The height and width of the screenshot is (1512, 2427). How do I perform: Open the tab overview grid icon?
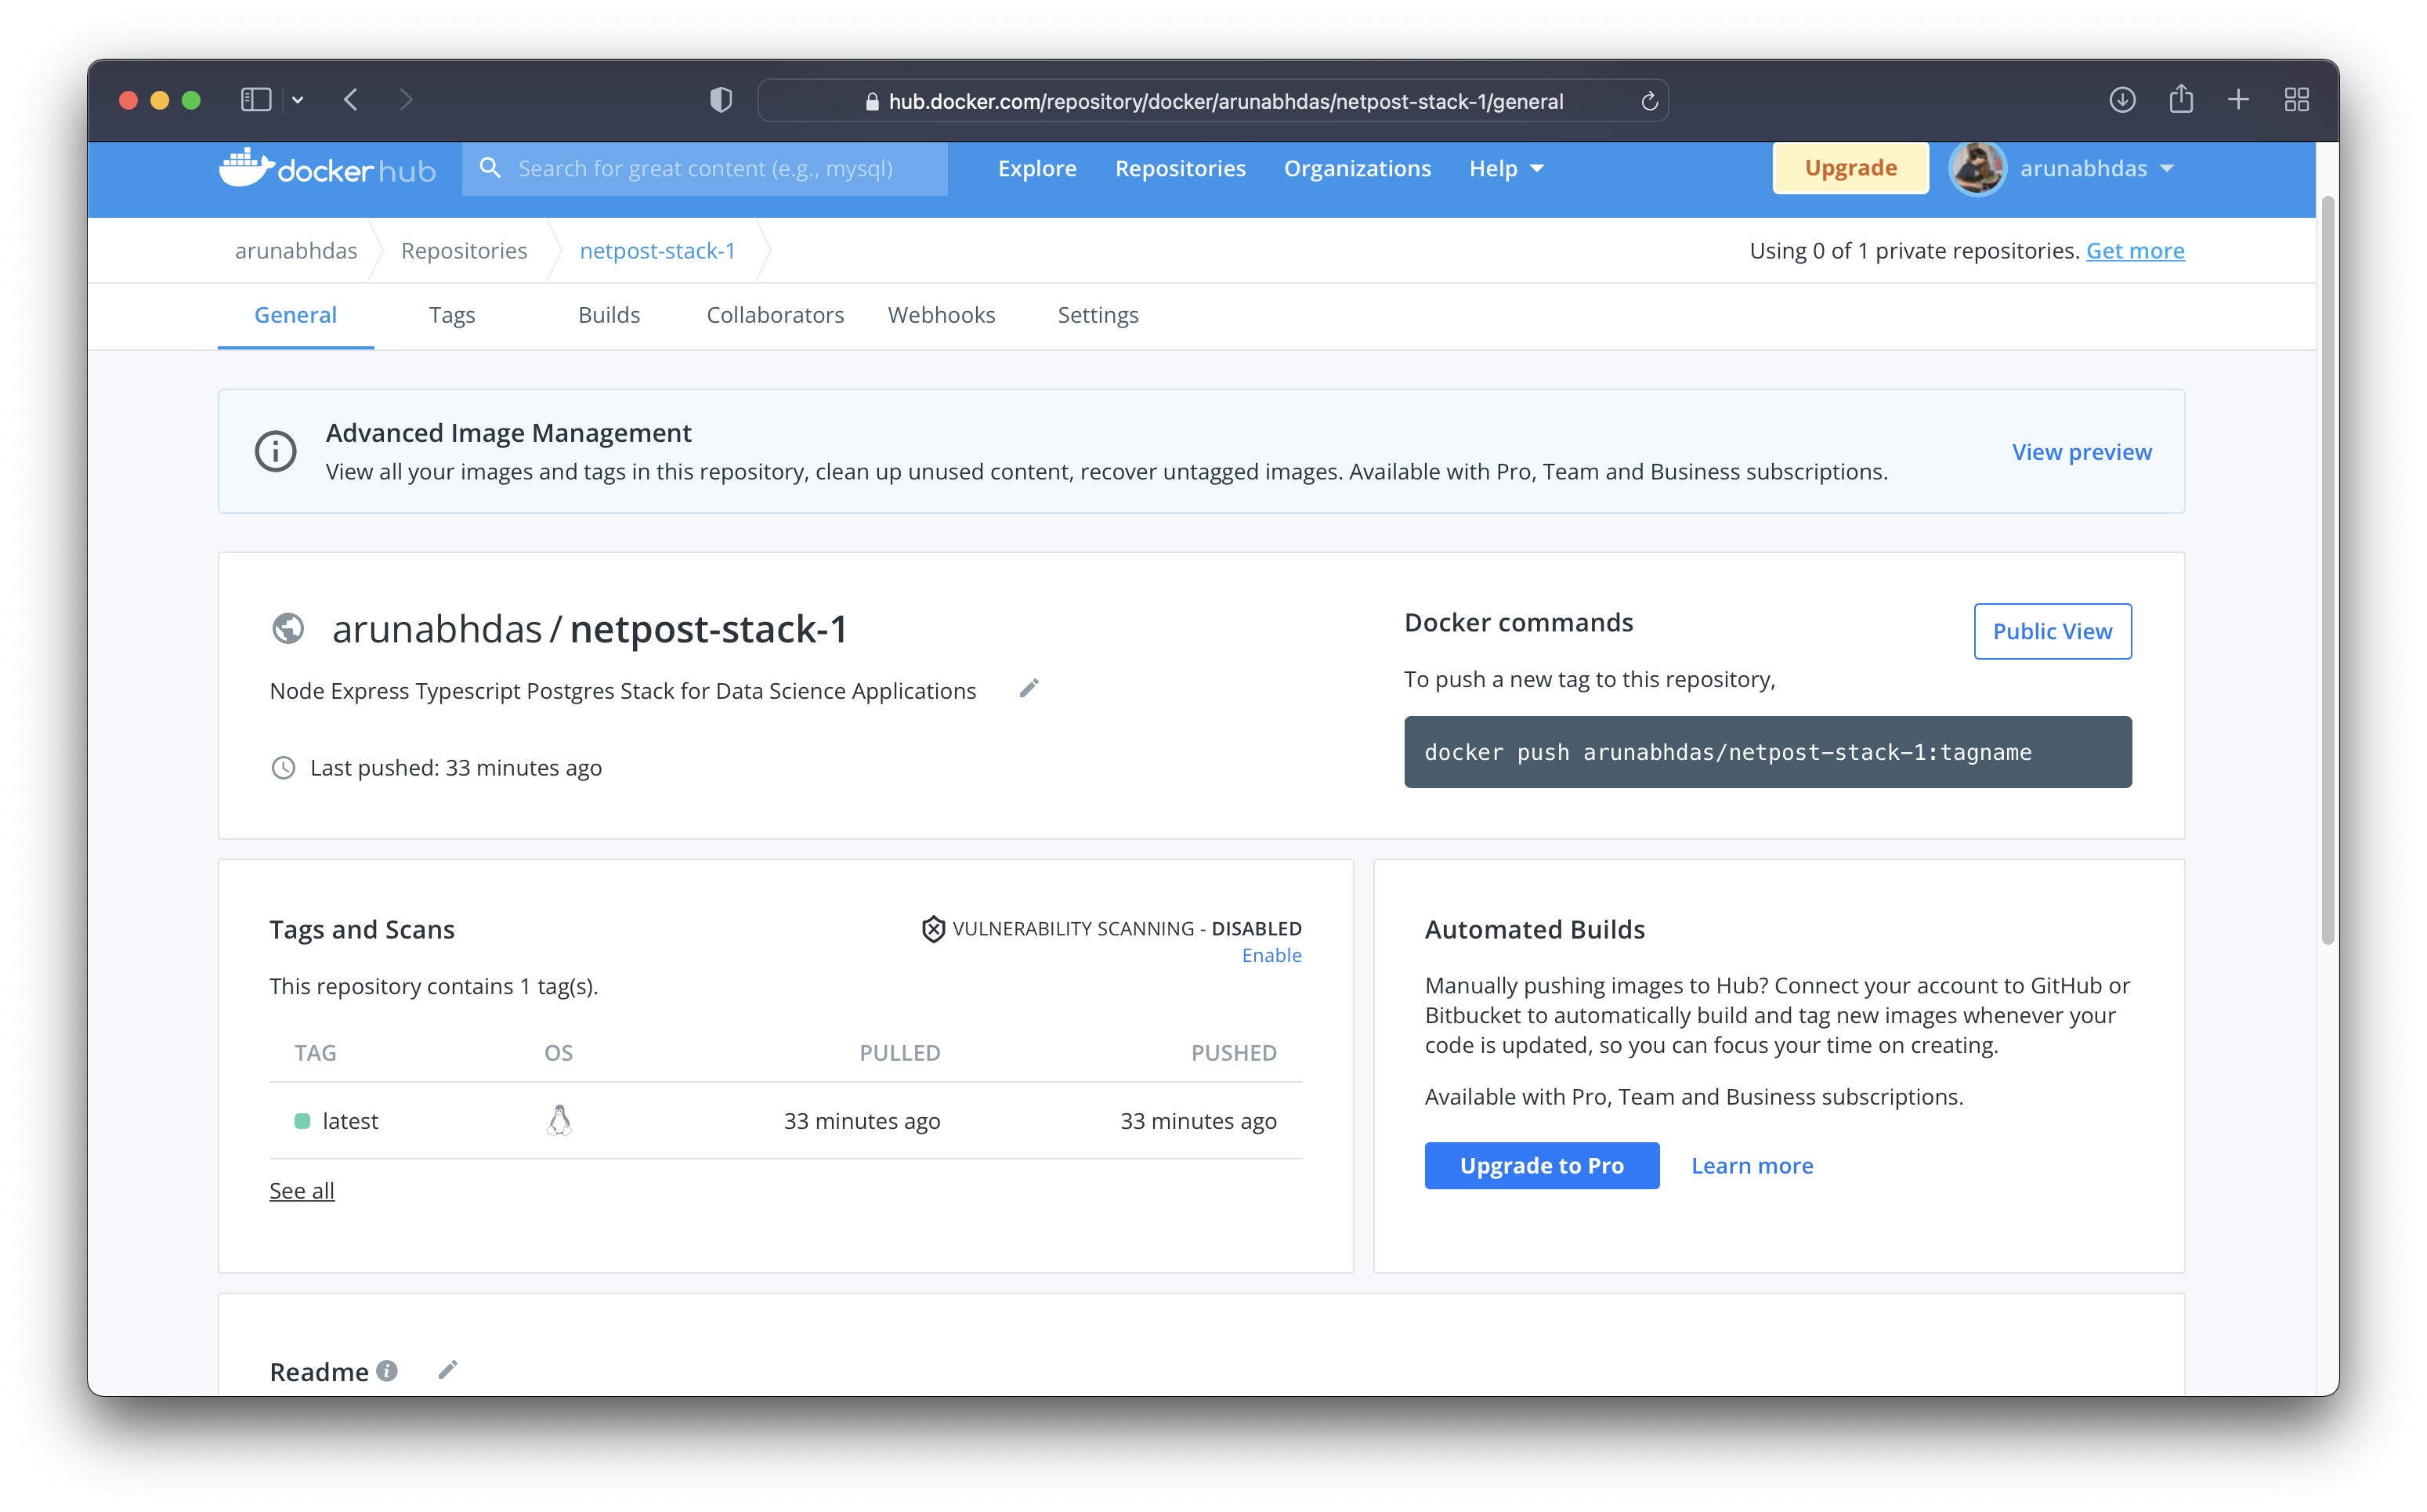click(x=2296, y=100)
